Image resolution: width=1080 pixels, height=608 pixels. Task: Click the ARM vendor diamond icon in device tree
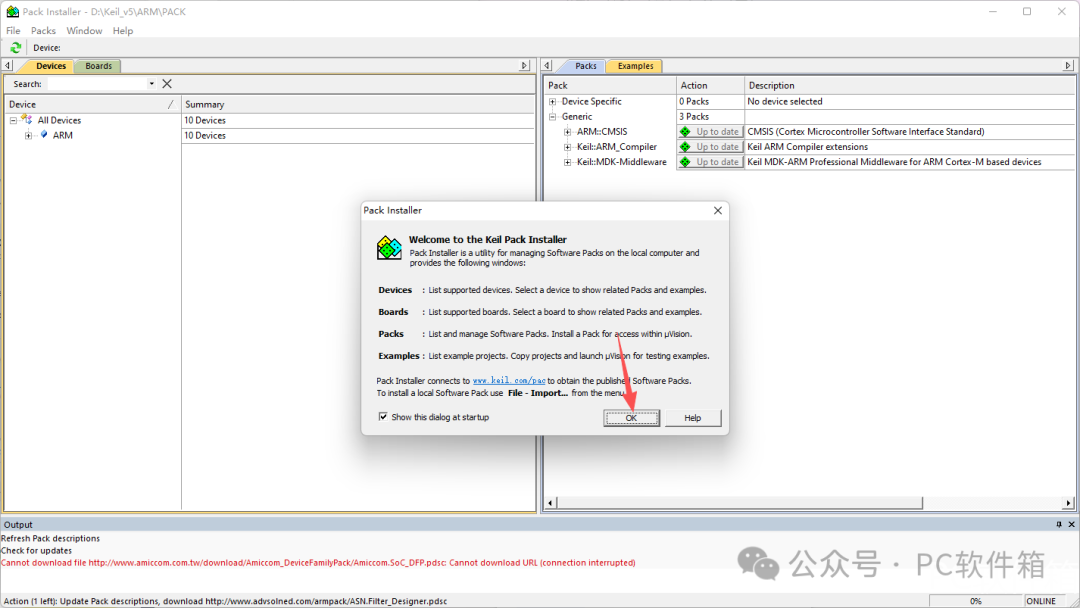coord(44,135)
